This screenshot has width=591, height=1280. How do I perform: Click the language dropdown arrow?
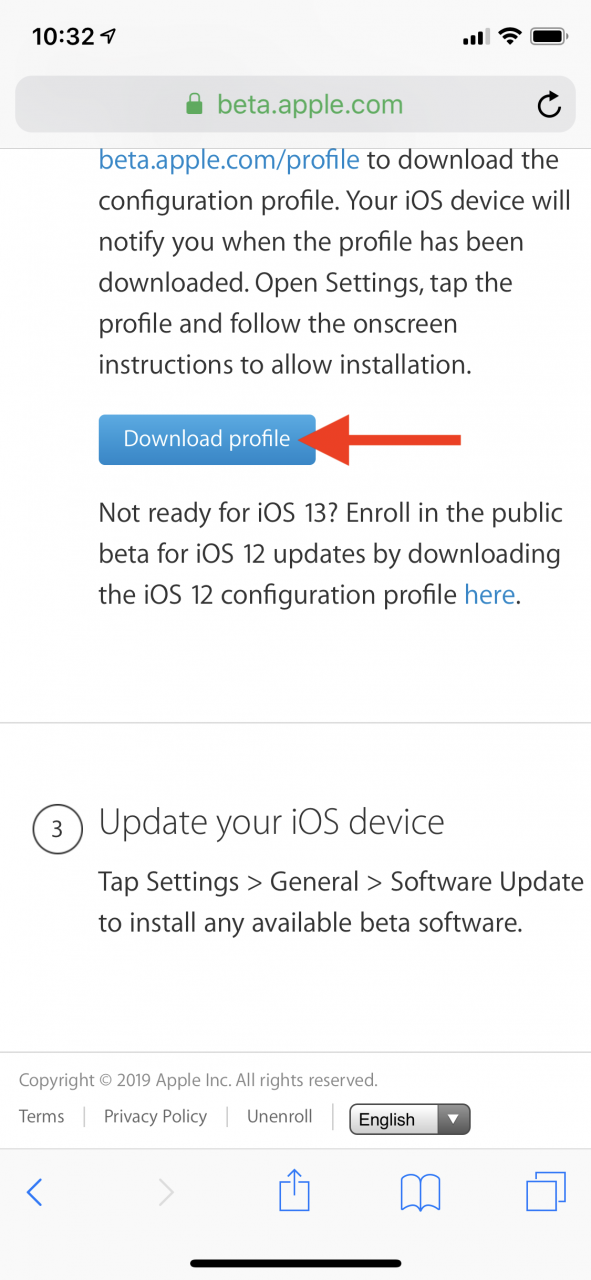[x=454, y=1119]
